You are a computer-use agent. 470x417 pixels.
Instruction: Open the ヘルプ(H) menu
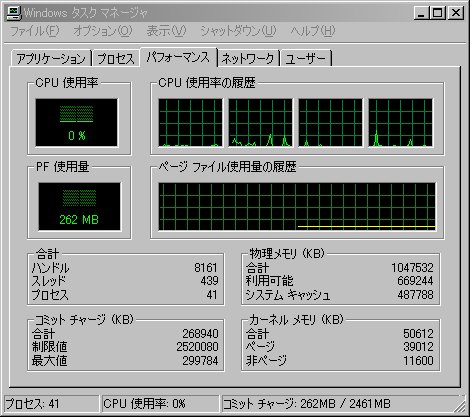point(312,31)
